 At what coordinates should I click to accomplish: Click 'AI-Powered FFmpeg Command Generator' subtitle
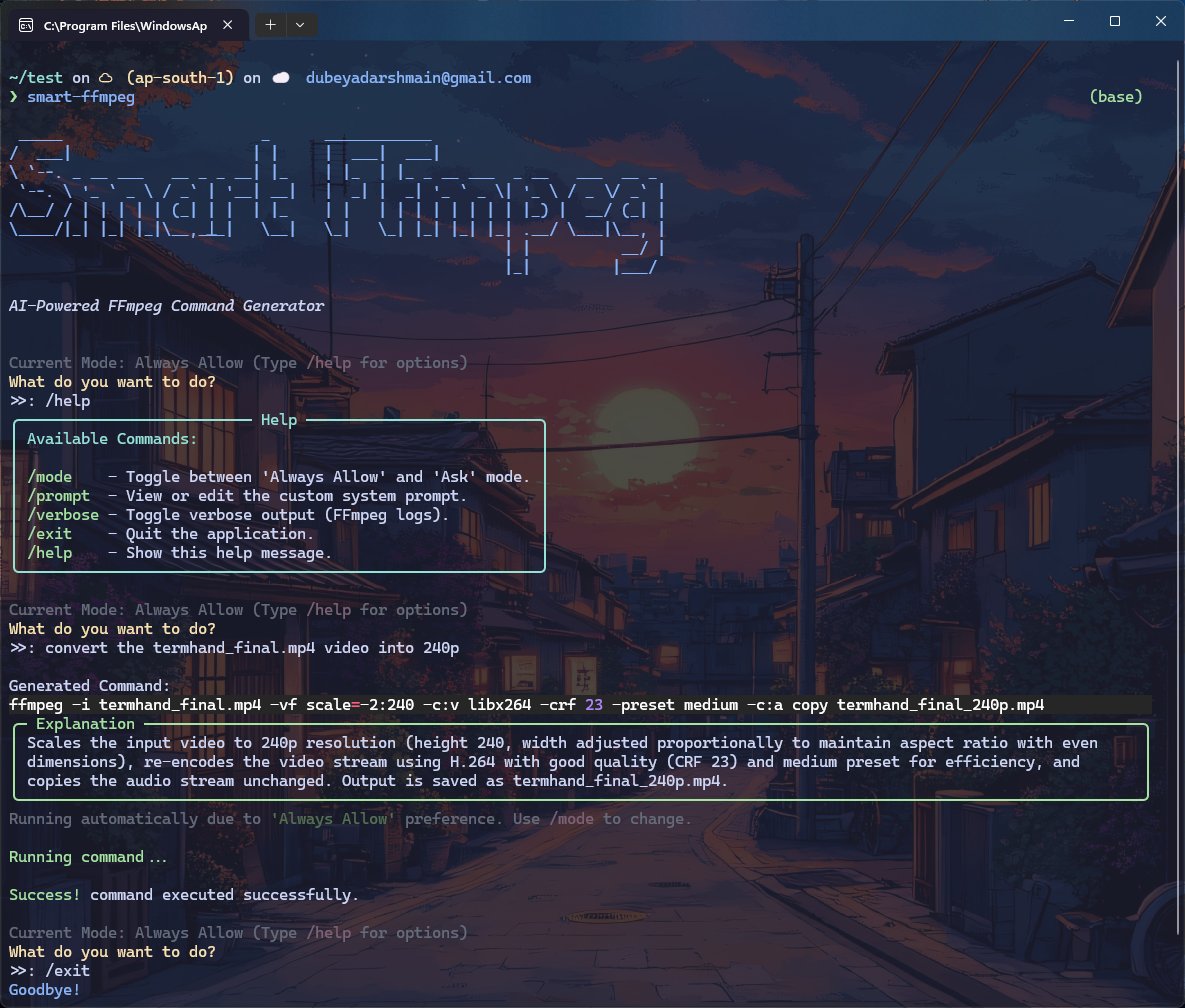[166, 306]
